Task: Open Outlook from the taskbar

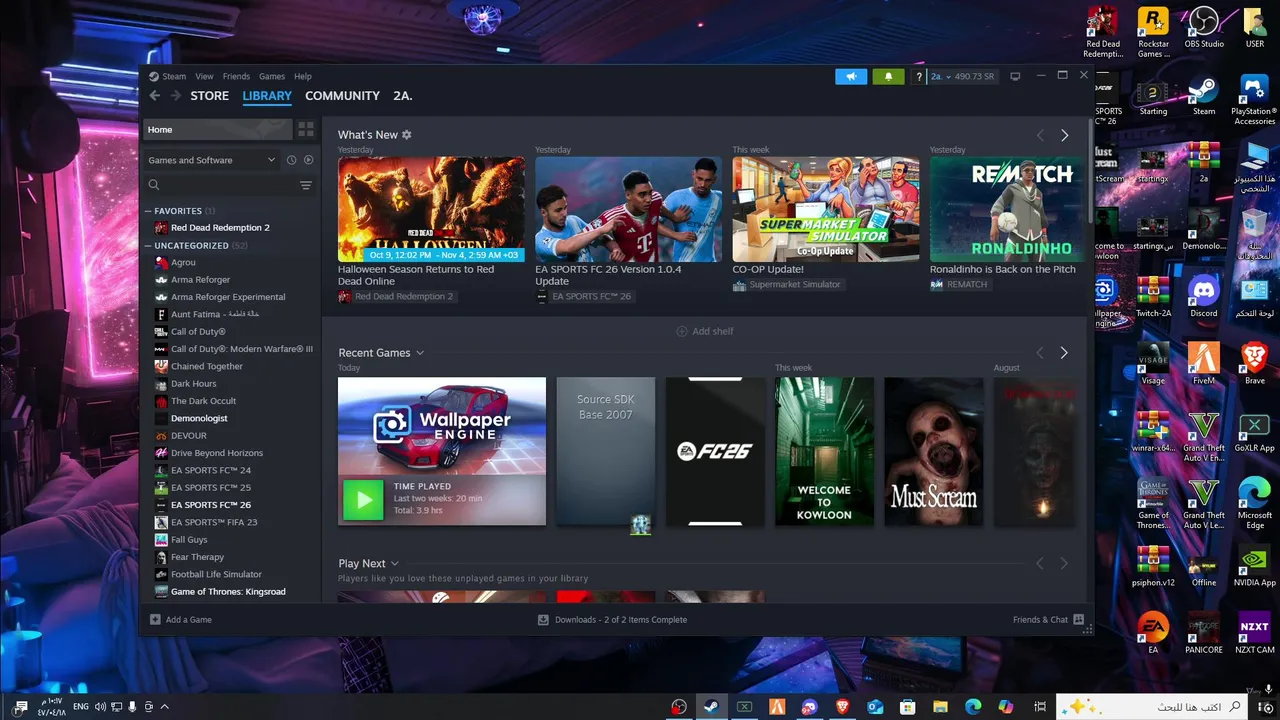Action: (876, 706)
